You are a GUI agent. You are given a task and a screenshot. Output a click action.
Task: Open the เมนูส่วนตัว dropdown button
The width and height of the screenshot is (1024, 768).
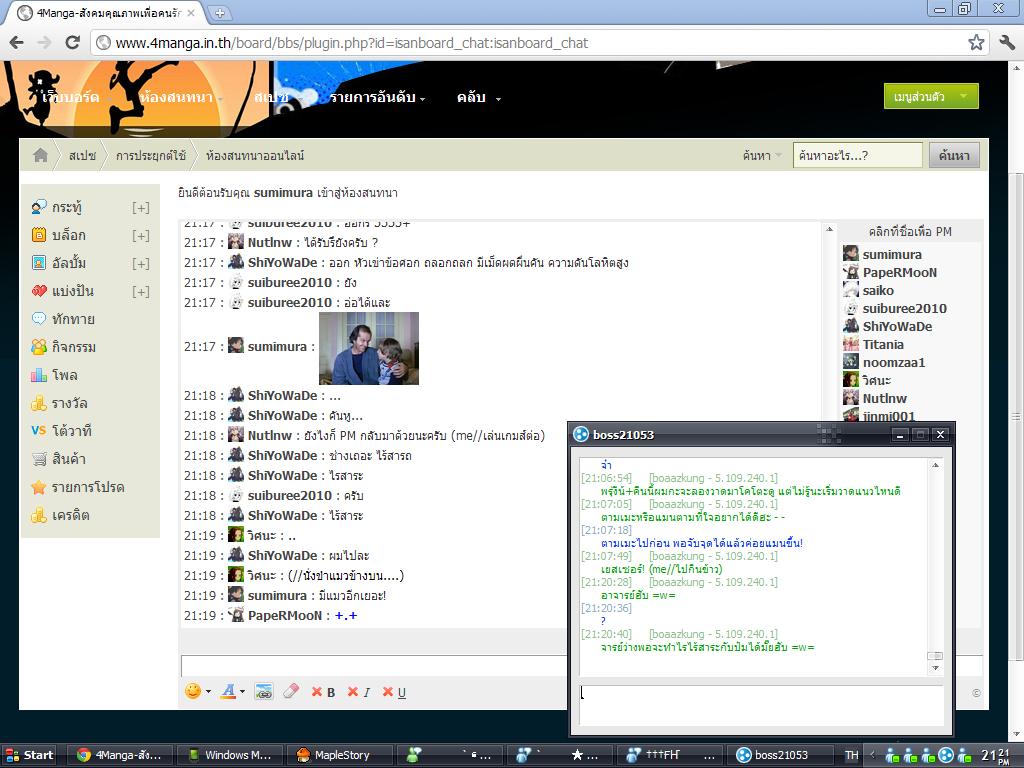click(931, 96)
